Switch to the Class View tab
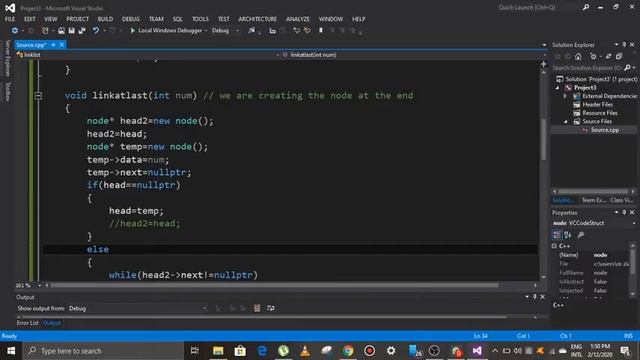Viewport: 640px width, 360px height. (623, 200)
